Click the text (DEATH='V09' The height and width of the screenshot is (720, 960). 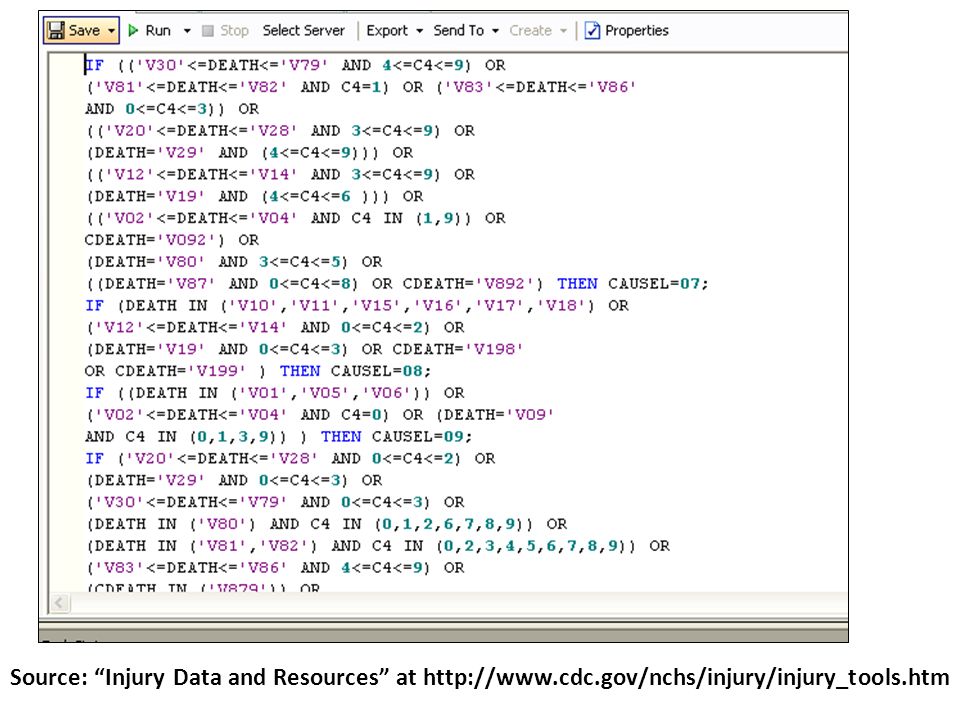pyautogui.click(x=495, y=414)
